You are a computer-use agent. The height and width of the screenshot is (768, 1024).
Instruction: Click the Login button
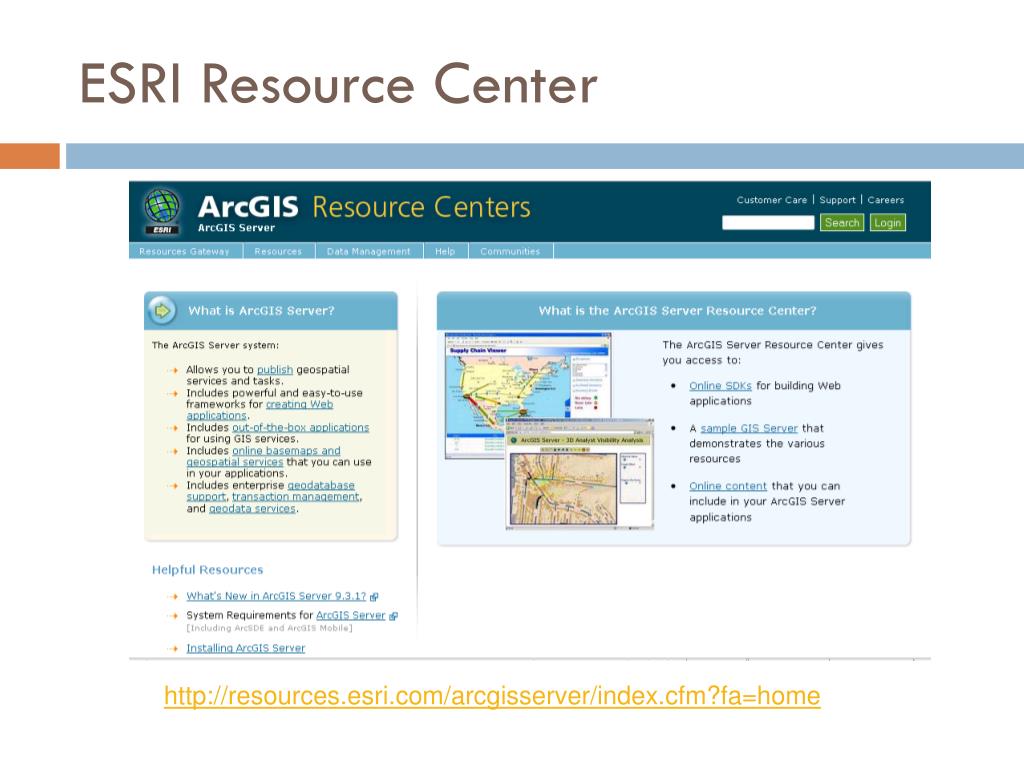(x=888, y=223)
